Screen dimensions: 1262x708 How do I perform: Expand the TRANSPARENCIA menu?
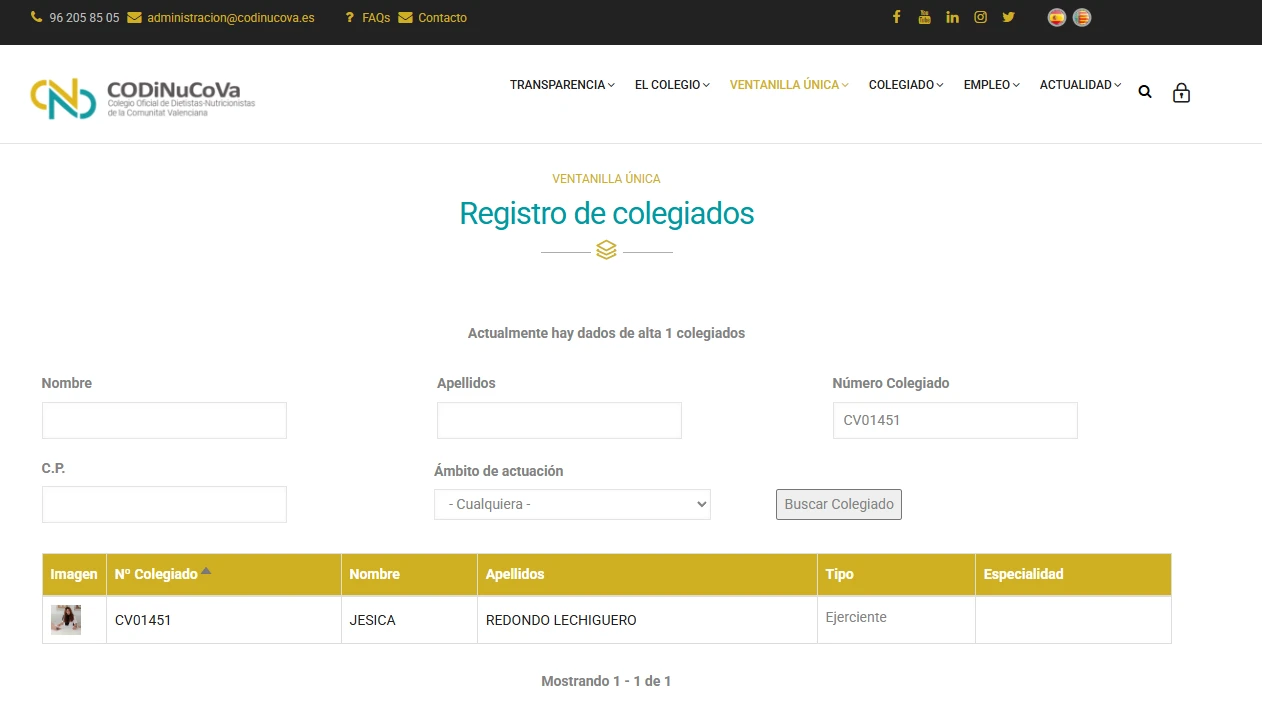coord(562,85)
